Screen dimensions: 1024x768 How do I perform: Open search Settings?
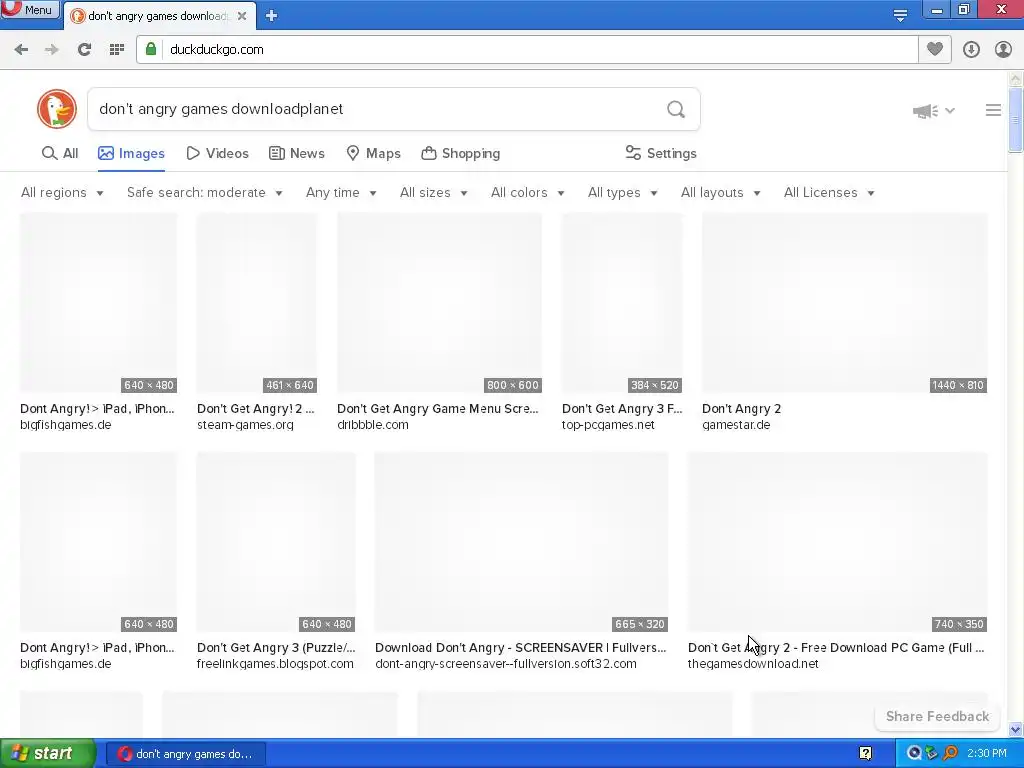[661, 153]
